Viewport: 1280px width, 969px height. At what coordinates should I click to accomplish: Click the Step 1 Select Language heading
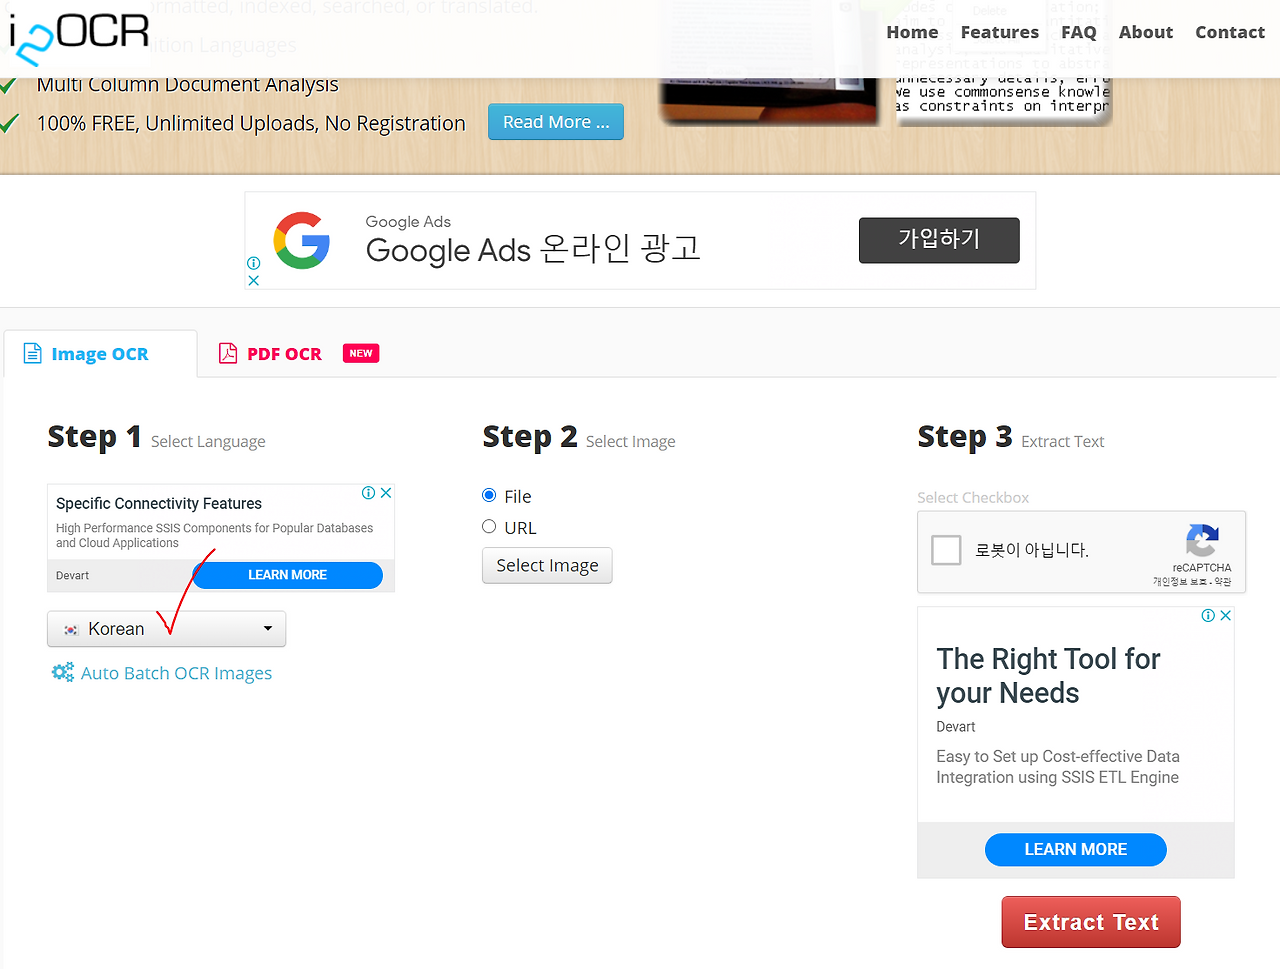[x=156, y=437]
